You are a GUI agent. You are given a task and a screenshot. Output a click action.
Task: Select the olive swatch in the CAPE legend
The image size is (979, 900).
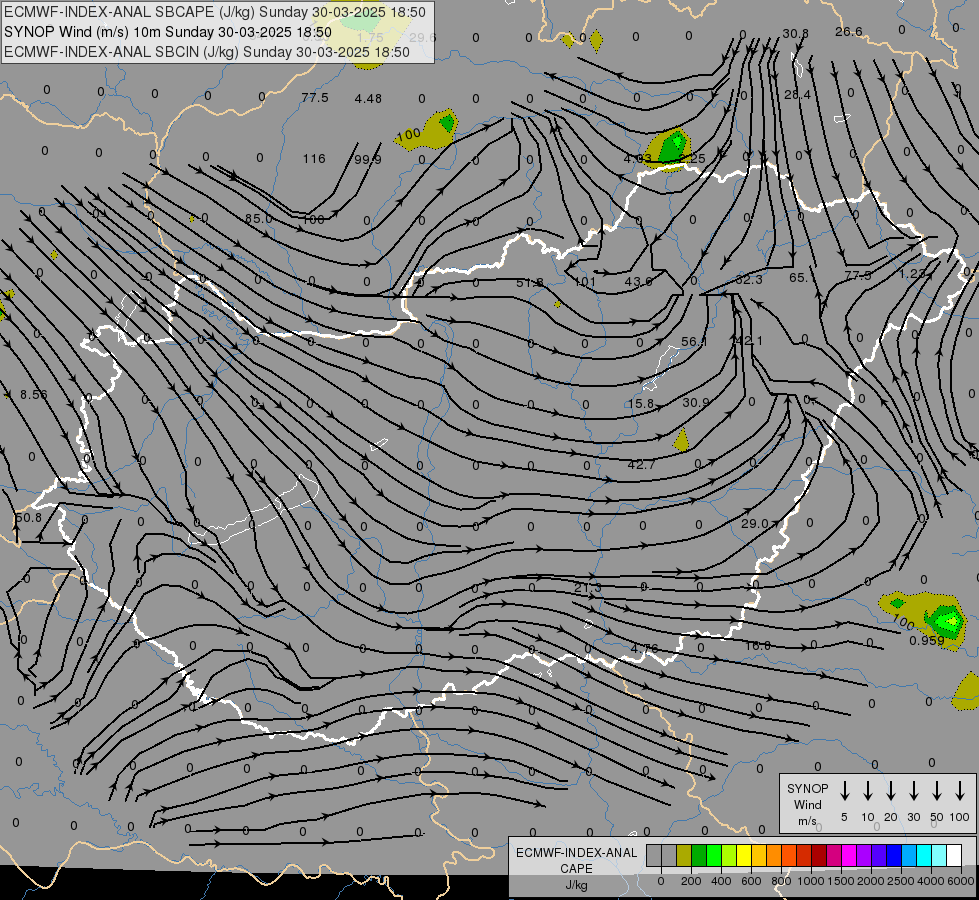click(684, 856)
